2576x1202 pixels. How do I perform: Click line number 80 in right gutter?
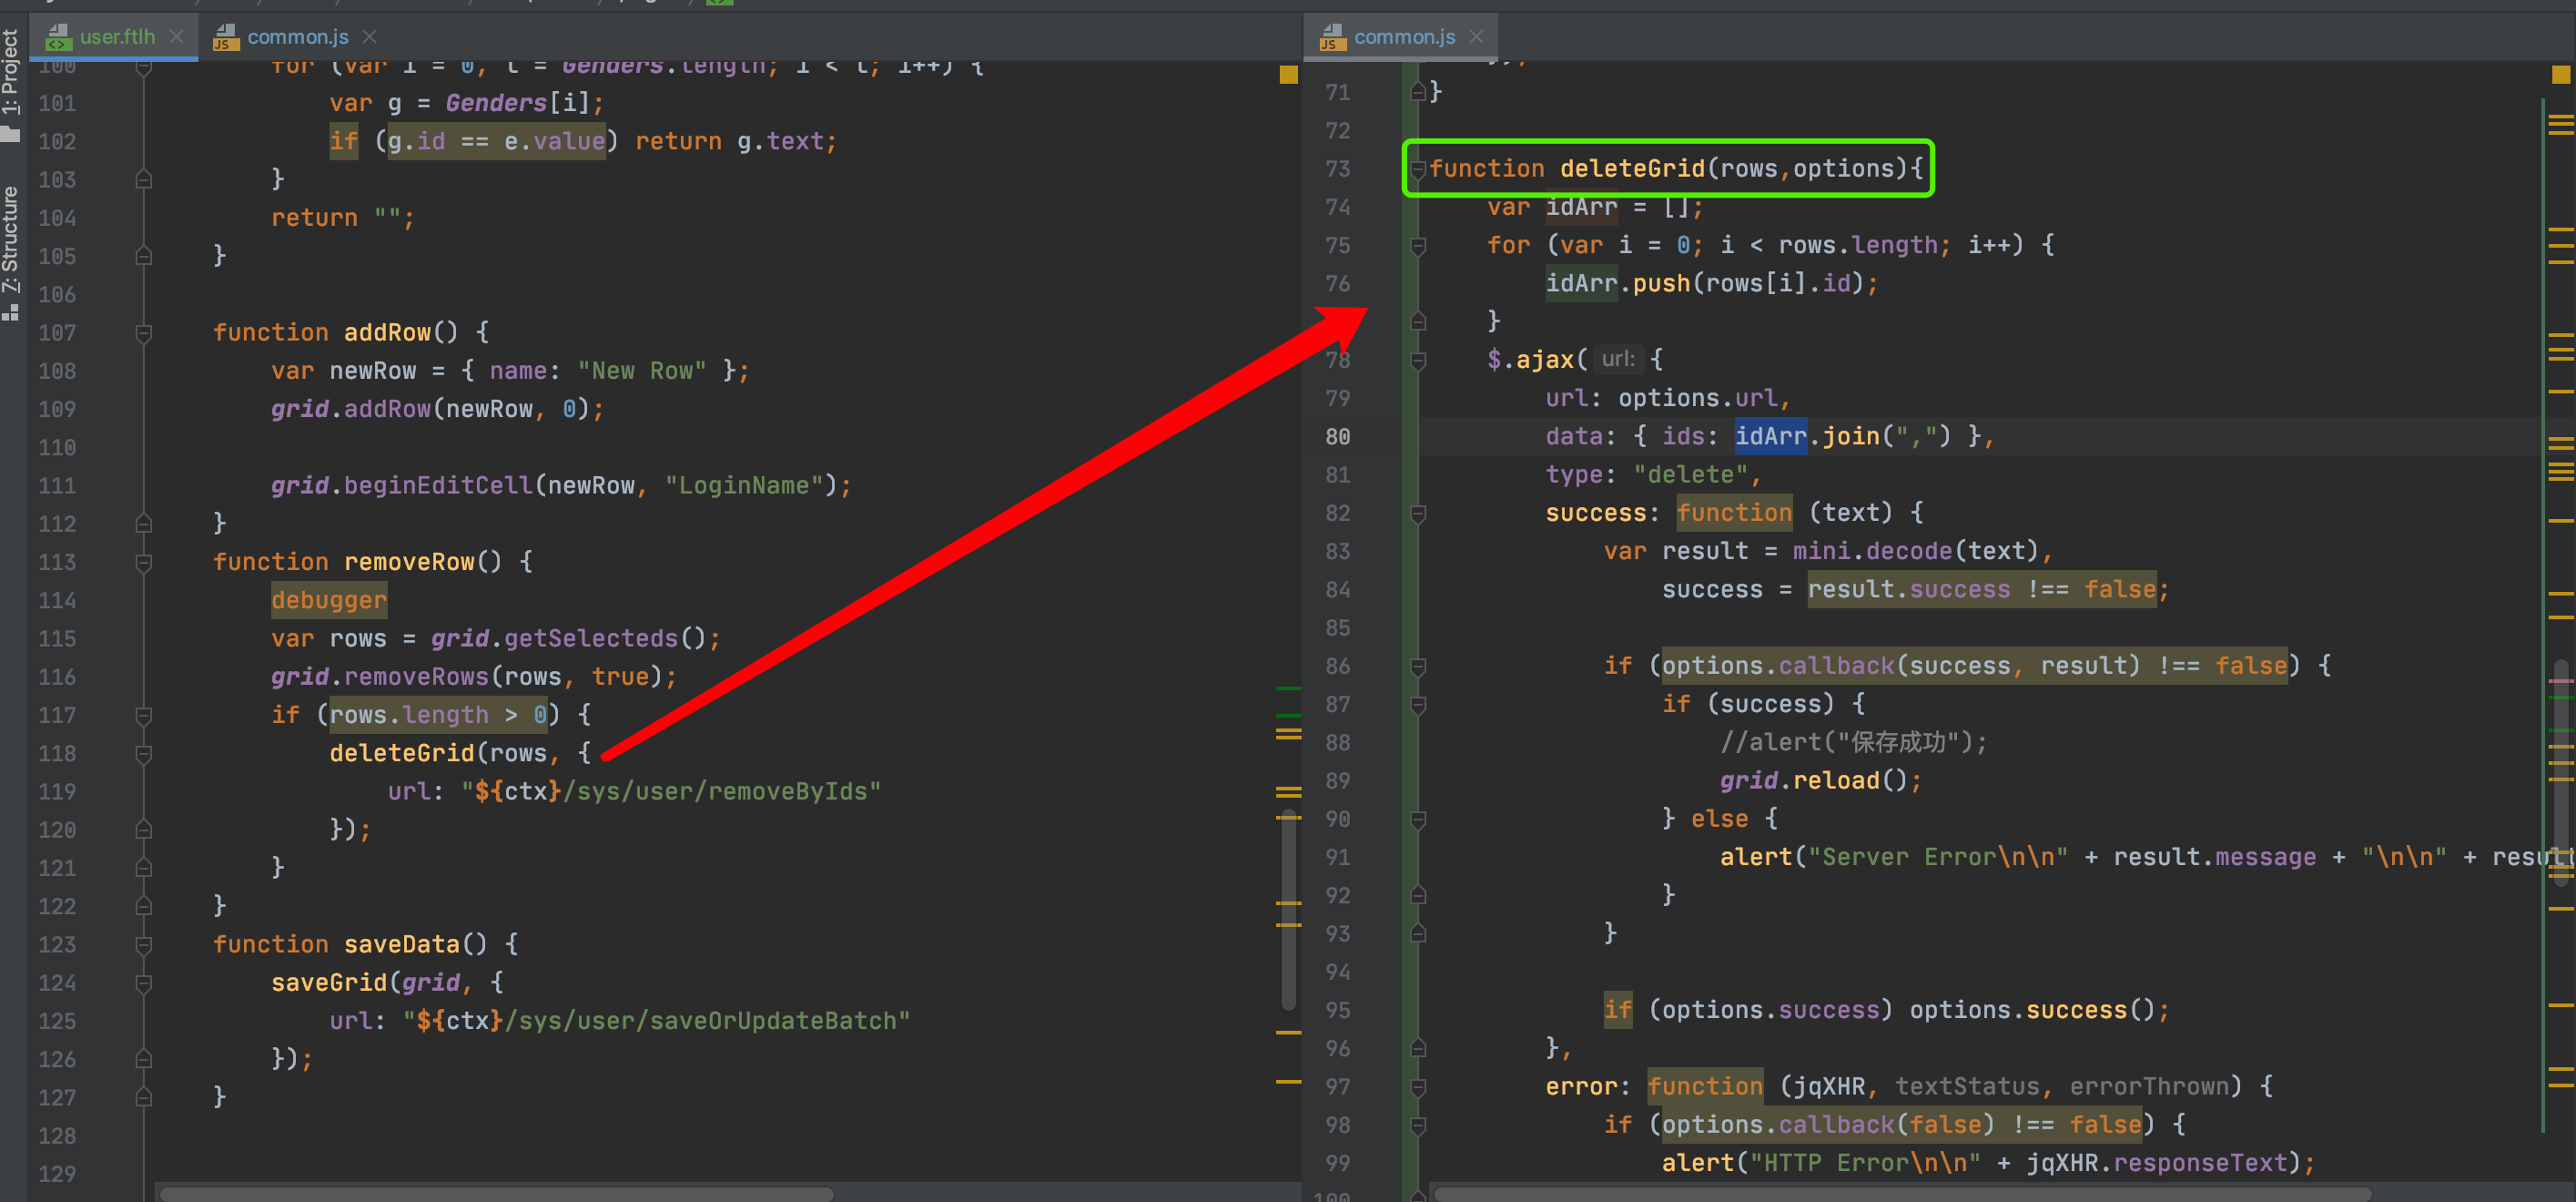tap(1337, 437)
